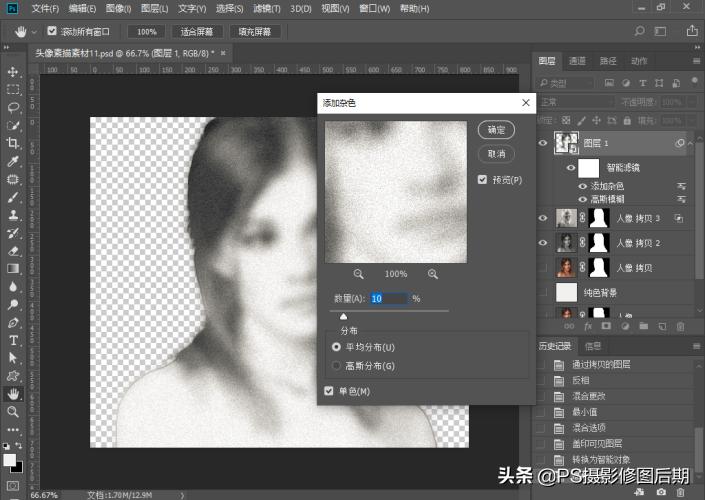Switch to the 通道 tab
This screenshot has width=705, height=500.
pos(577,61)
